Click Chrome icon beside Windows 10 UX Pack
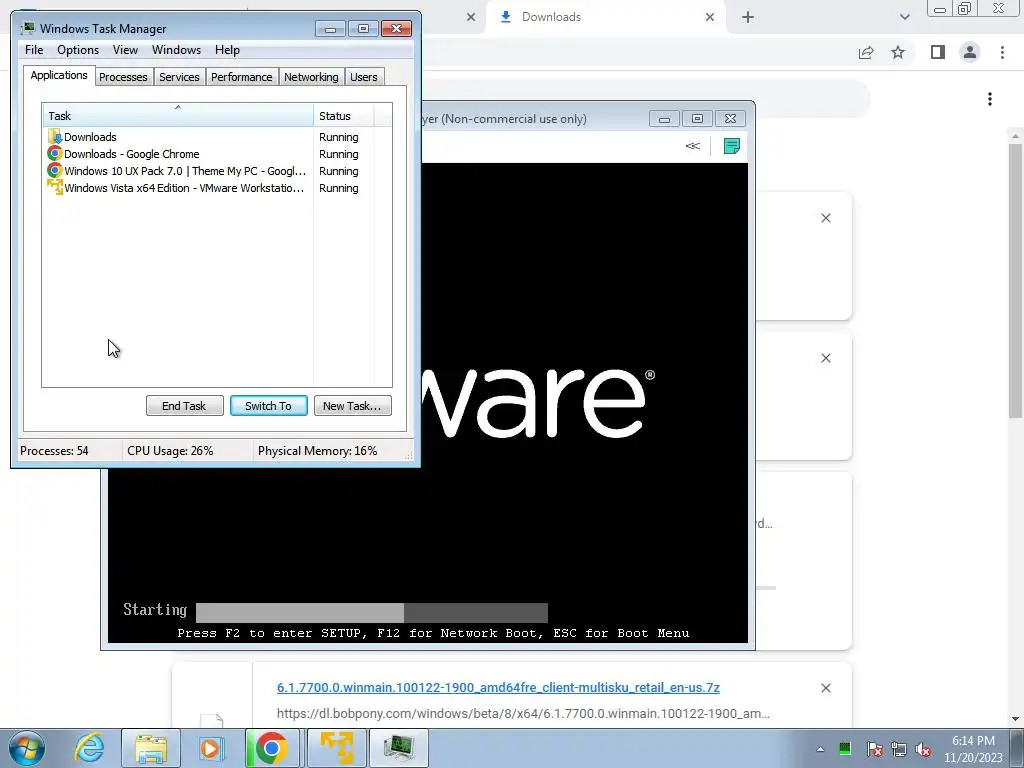The width and height of the screenshot is (1024, 768). (x=55, y=170)
